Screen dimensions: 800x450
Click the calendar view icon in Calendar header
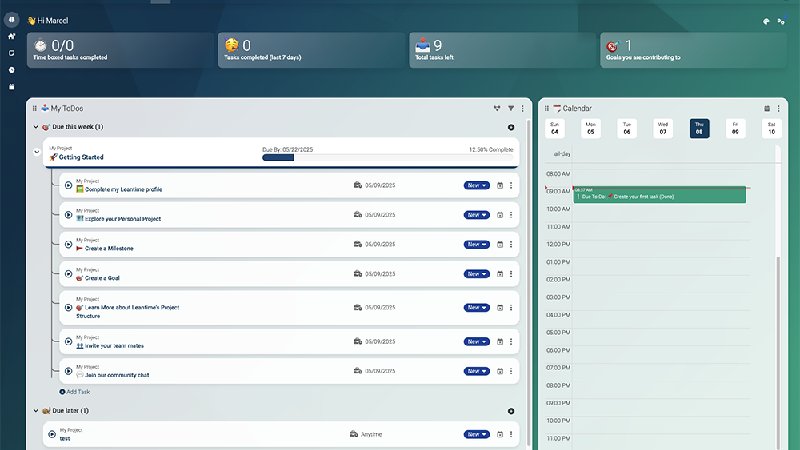(x=767, y=108)
